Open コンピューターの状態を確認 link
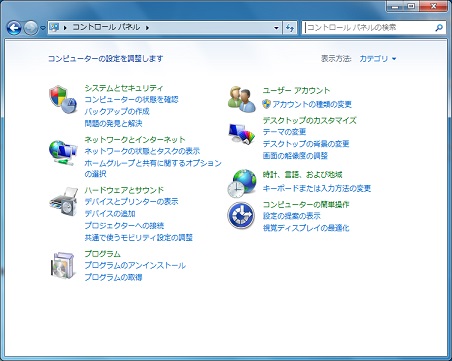 pos(131,100)
